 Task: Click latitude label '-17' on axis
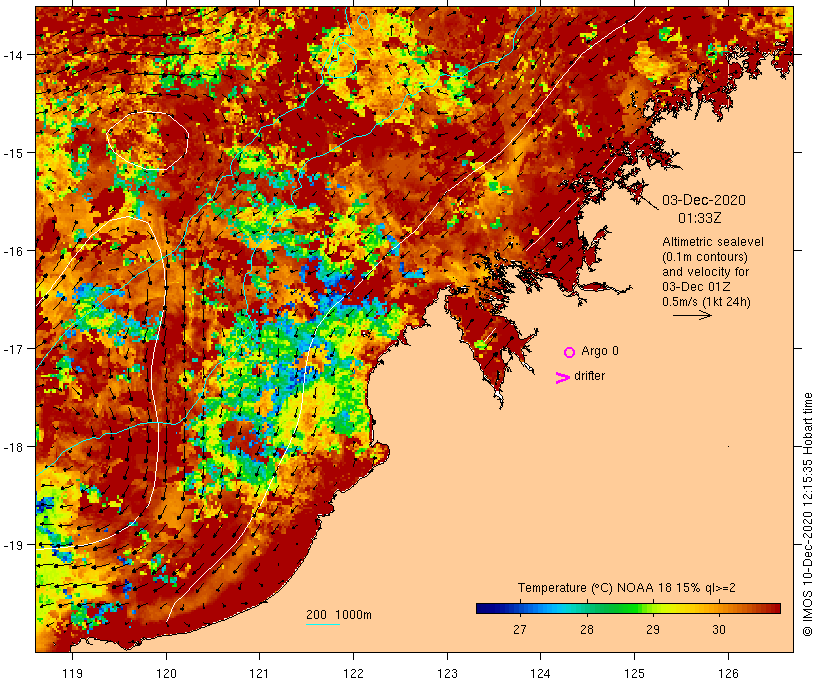(13, 349)
